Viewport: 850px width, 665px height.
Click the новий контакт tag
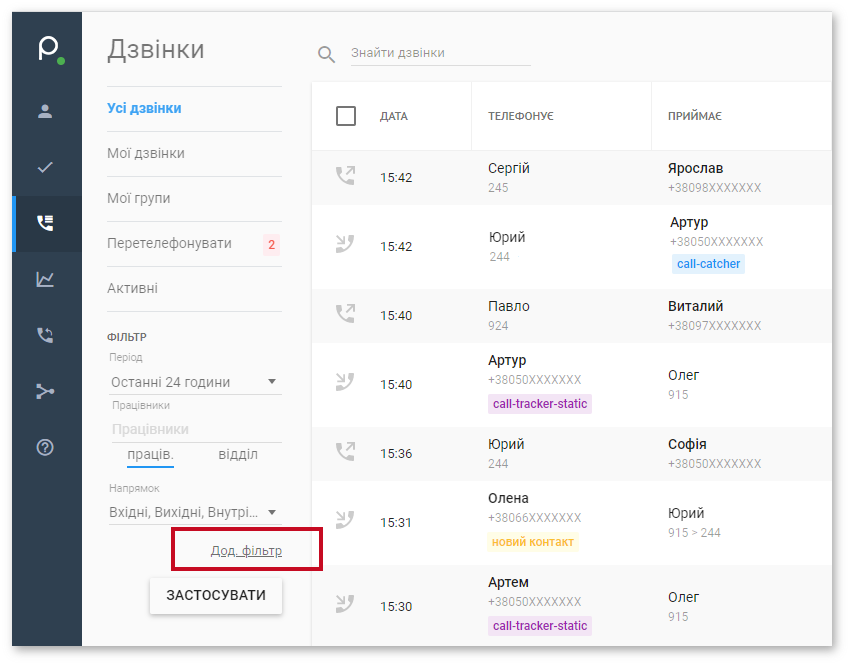coord(532,542)
